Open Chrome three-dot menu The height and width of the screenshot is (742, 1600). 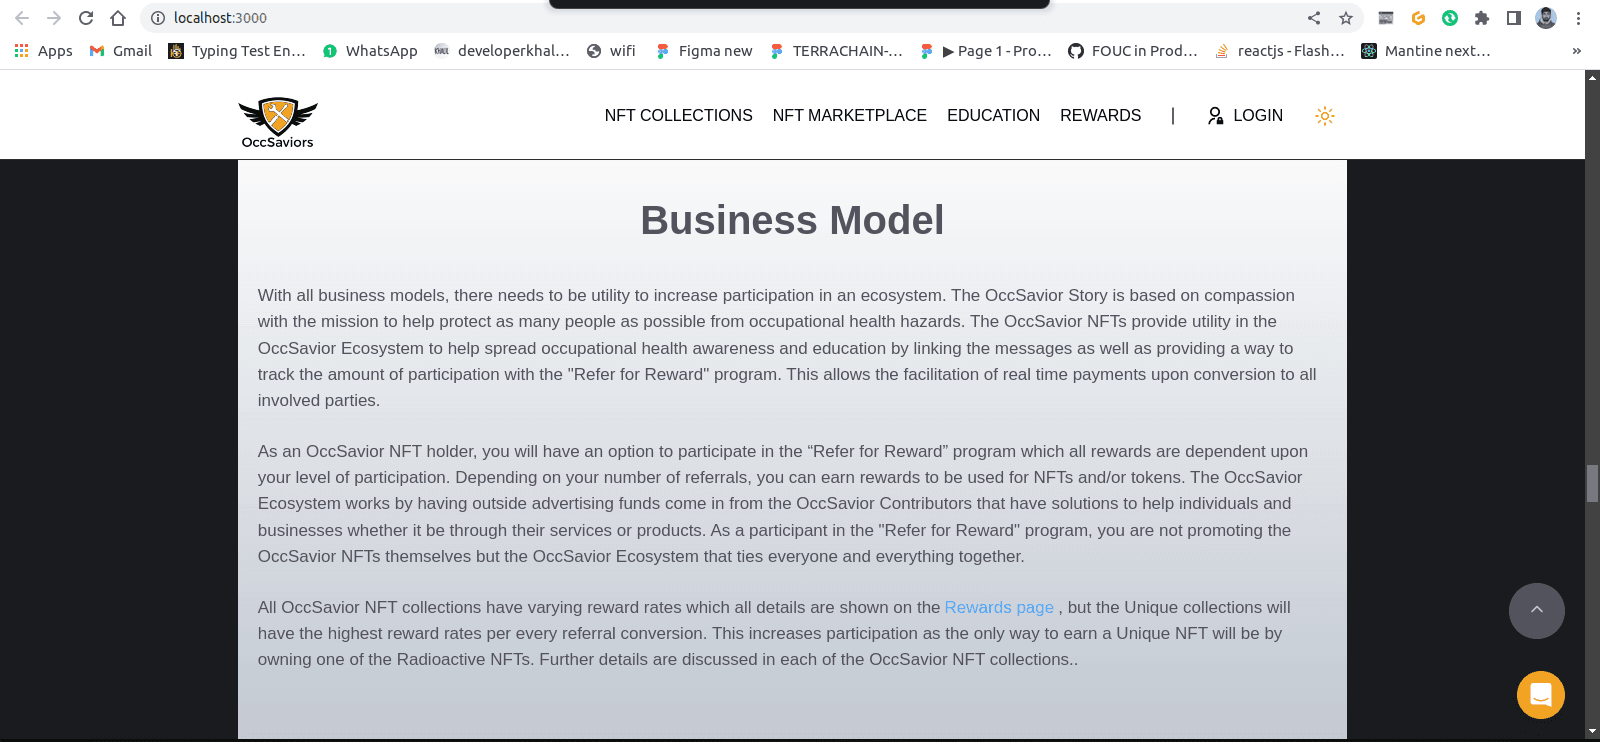(1578, 18)
